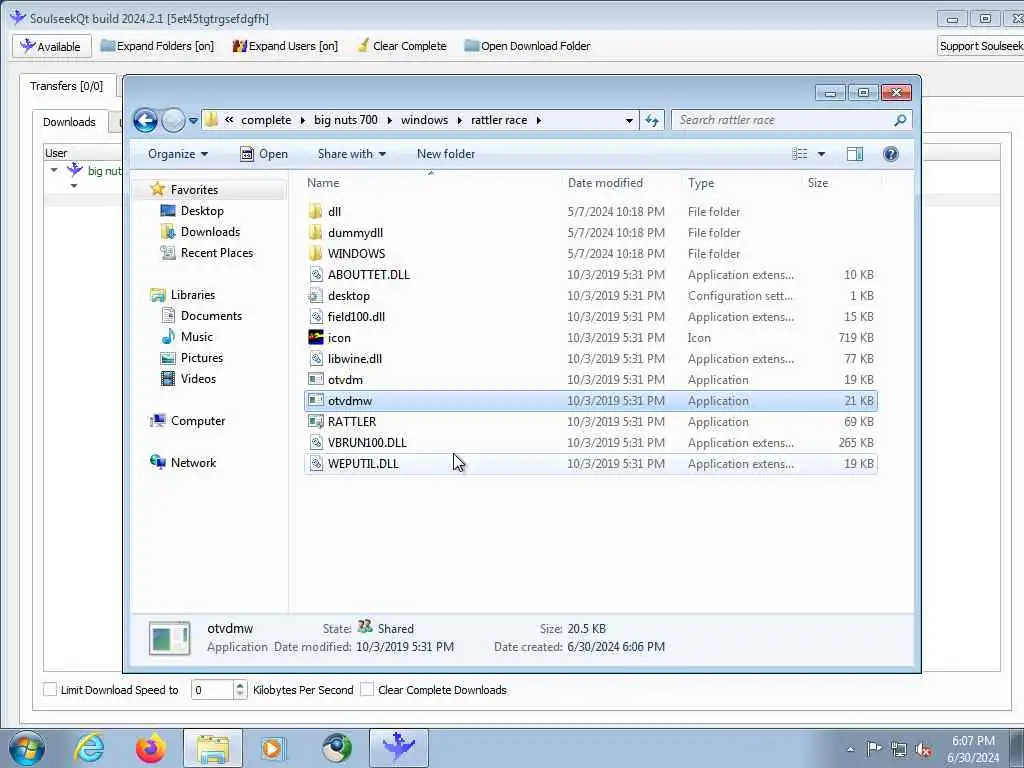This screenshot has width=1024, height=768.
Task: Sort files by the Name column
Action: coord(323,183)
